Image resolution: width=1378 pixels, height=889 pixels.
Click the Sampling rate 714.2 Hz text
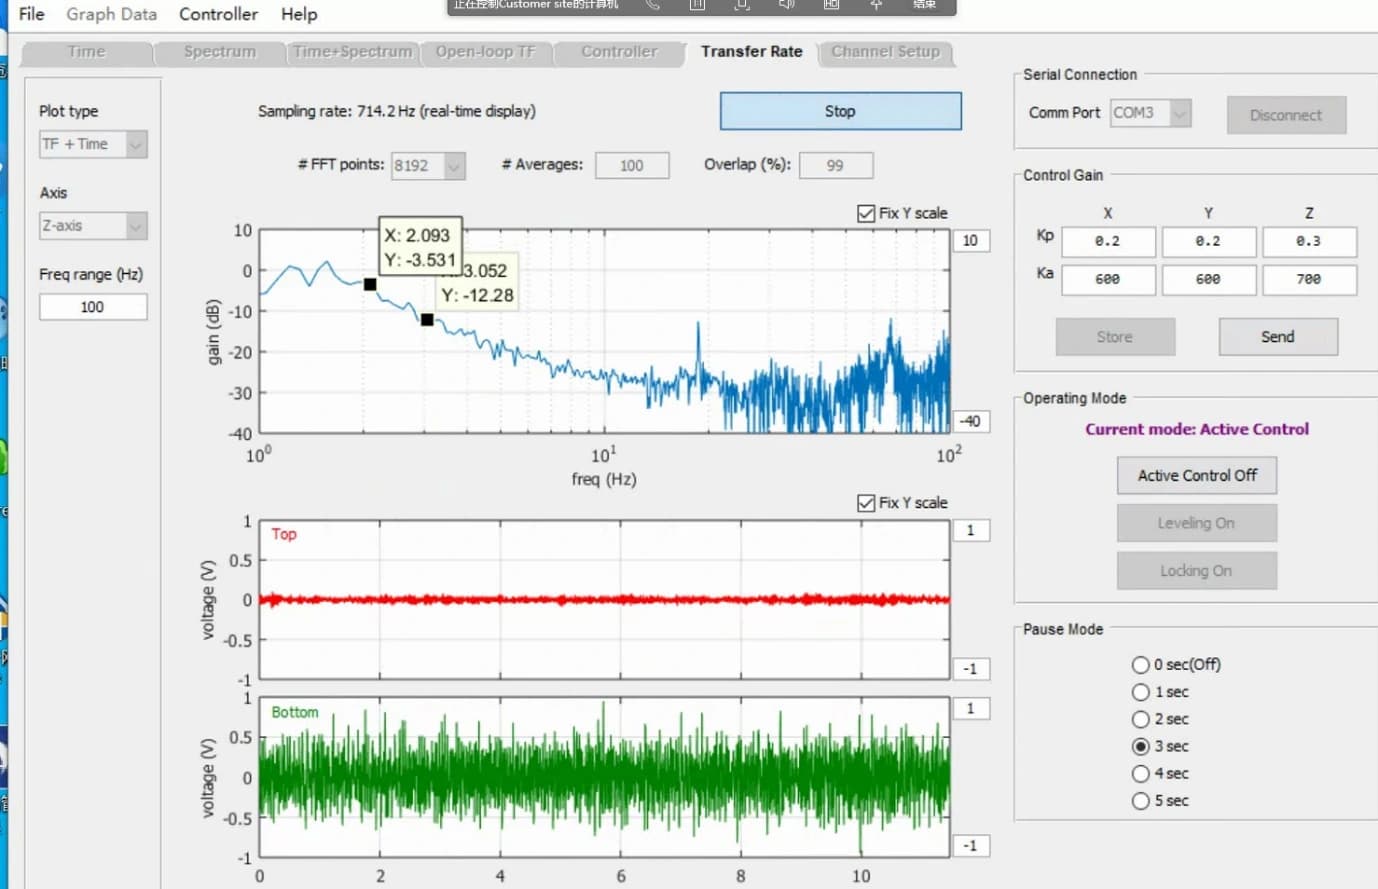(397, 111)
